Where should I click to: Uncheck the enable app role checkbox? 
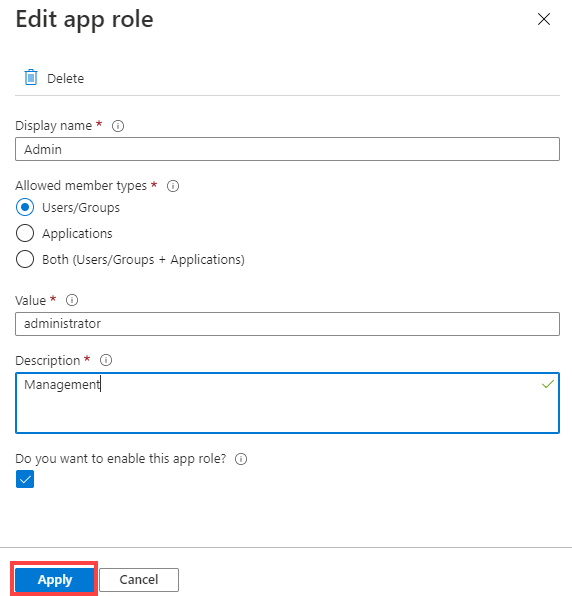click(25, 479)
